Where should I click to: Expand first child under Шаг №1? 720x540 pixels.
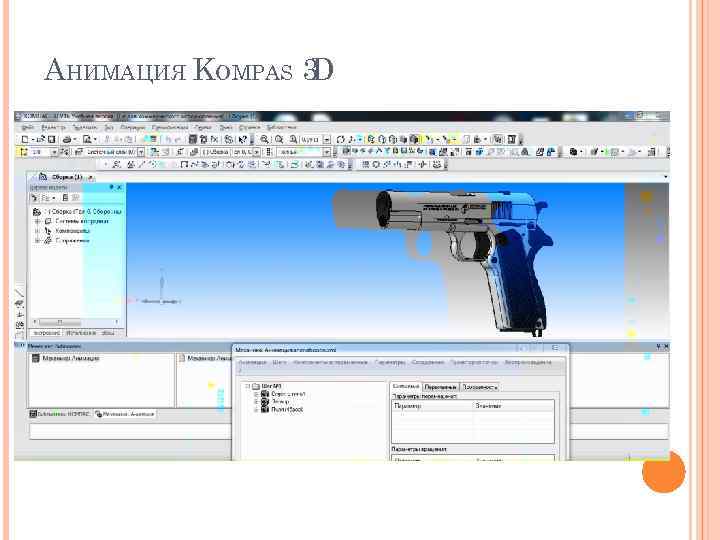point(257,394)
